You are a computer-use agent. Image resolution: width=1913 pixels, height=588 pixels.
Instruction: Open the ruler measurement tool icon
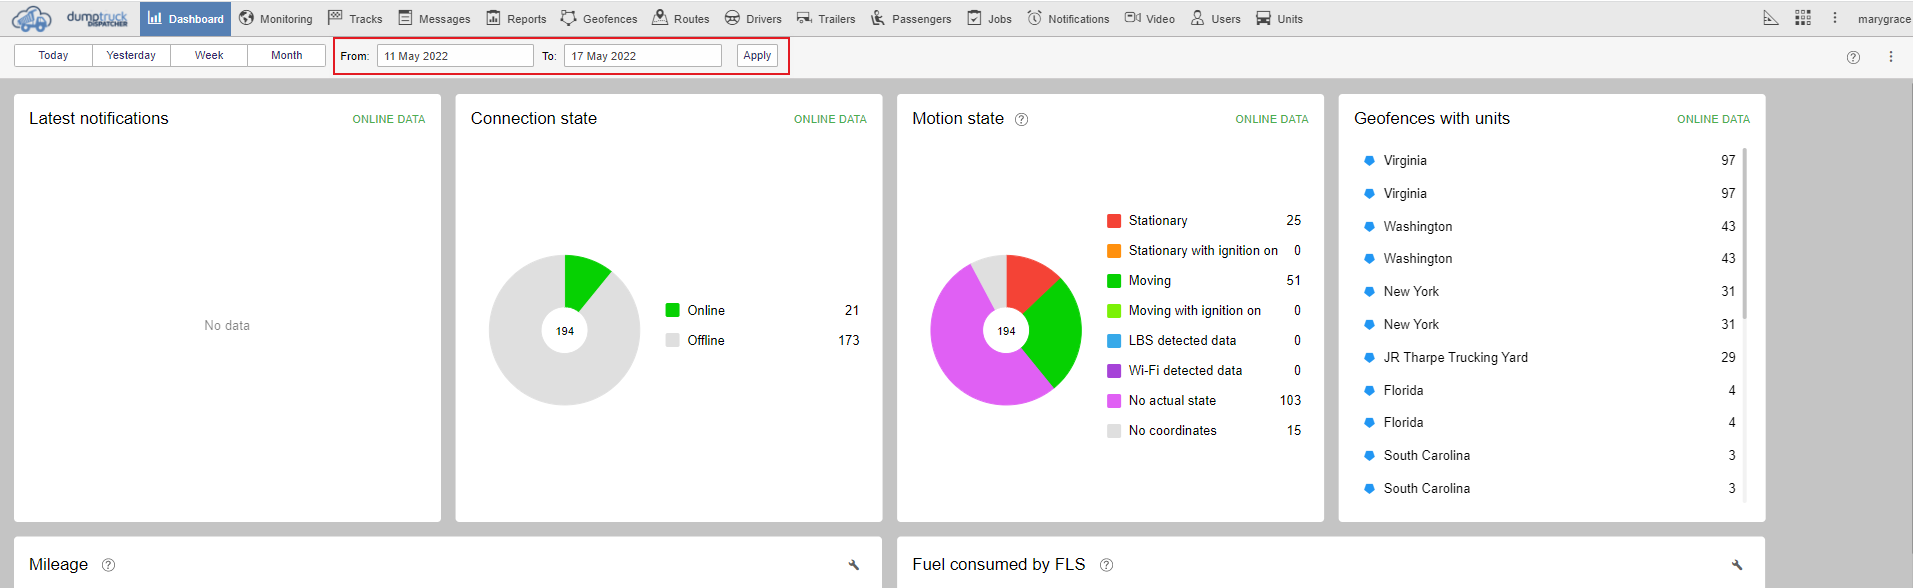[1771, 18]
